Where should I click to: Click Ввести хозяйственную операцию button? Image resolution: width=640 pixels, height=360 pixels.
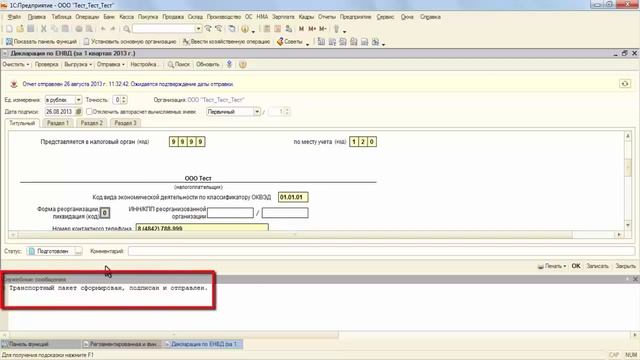226,42
